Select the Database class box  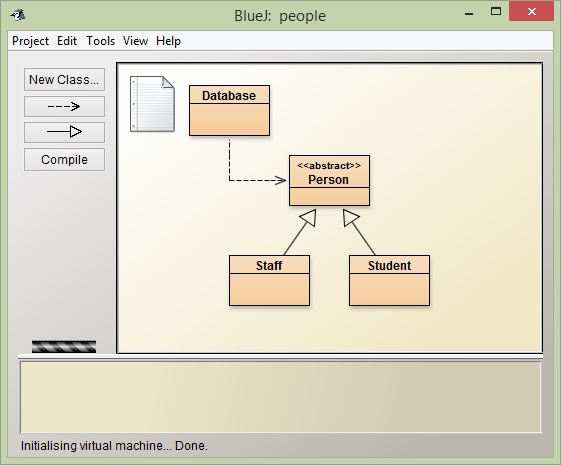(x=229, y=111)
